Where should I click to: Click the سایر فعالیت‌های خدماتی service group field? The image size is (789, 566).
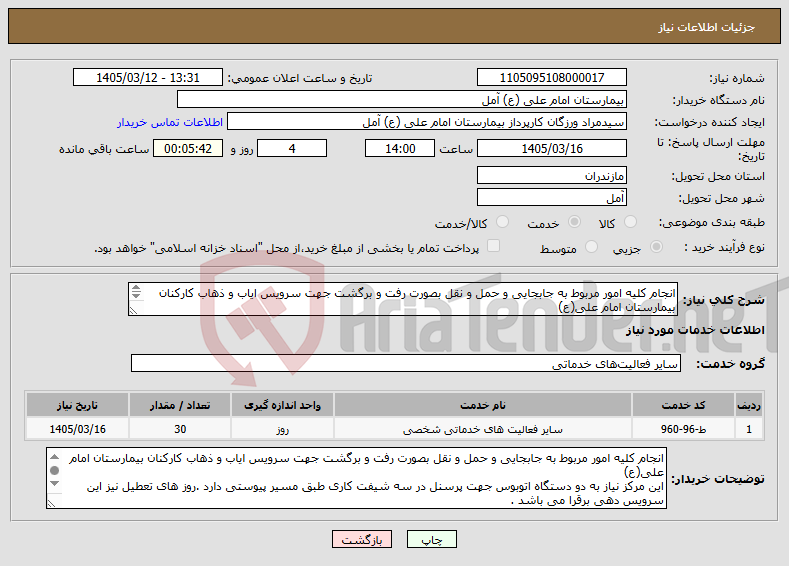click(406, 363)
